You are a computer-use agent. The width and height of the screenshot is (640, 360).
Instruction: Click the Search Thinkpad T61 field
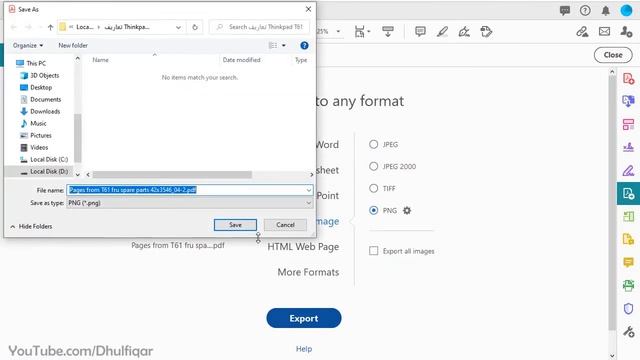259,27
